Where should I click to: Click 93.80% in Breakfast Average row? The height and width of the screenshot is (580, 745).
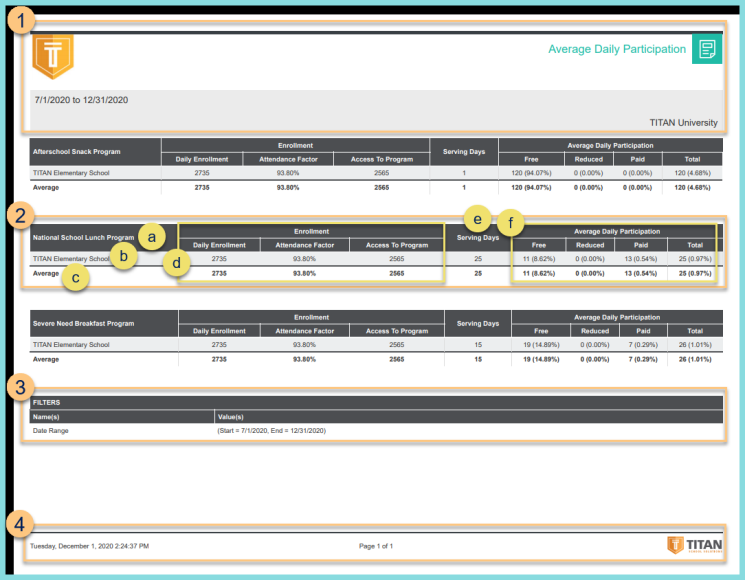pyautogui.click(x=304, y=360)
